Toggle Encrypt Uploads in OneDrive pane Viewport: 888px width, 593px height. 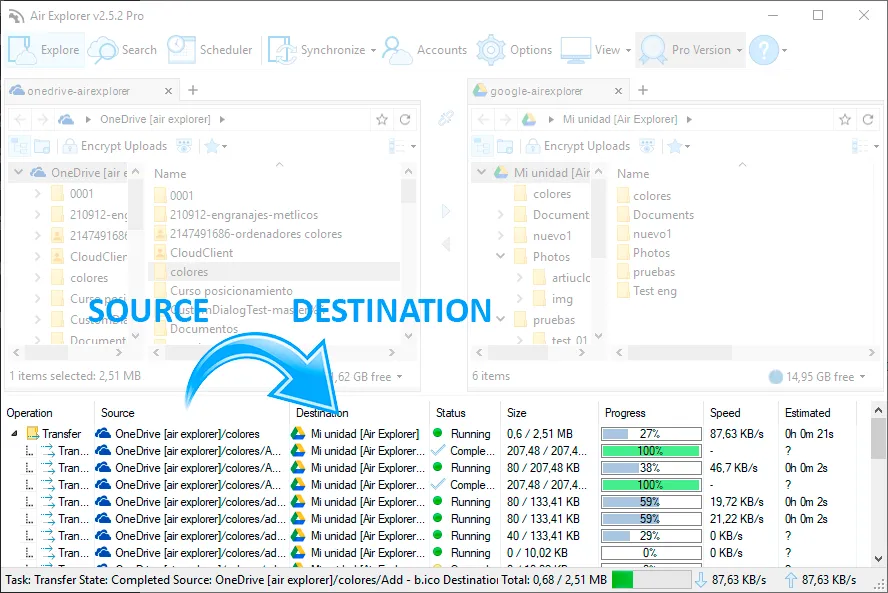115,146
